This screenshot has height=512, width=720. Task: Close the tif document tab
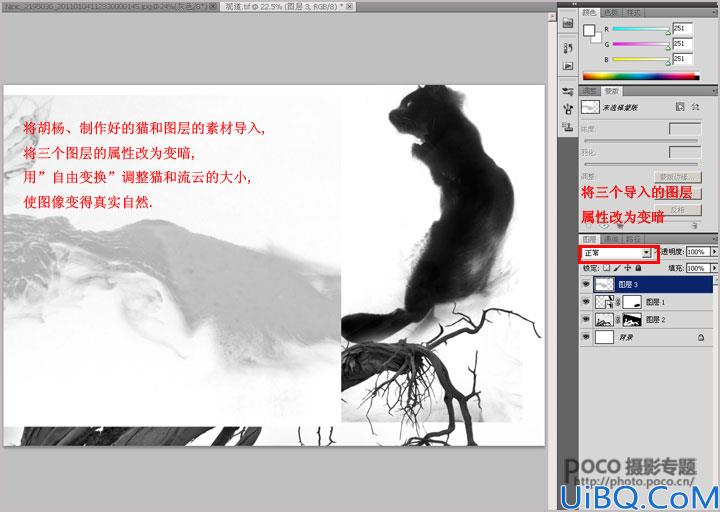(x=349, y=6)
